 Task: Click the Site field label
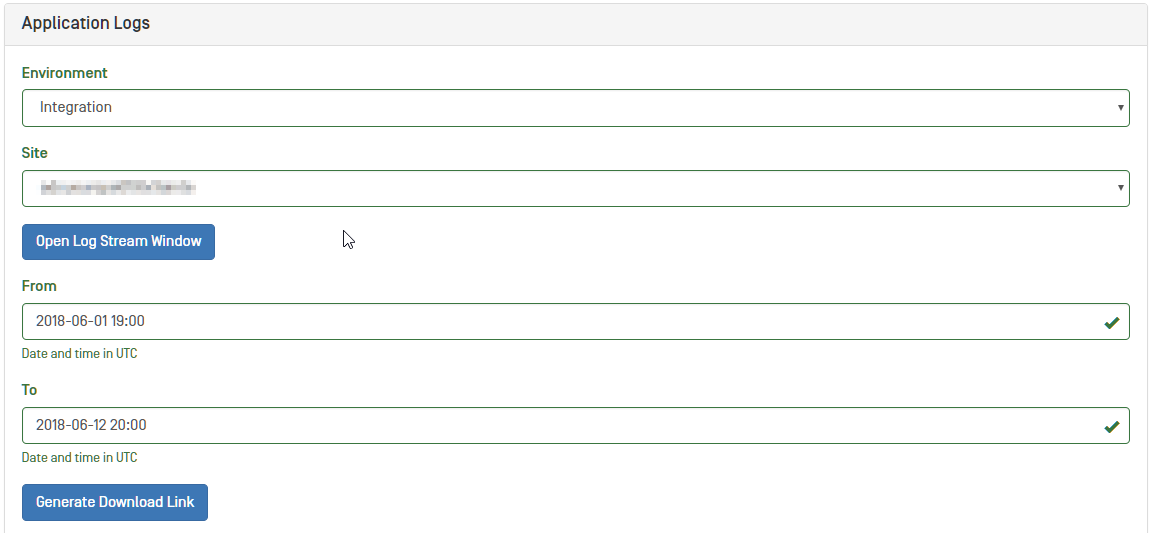pyautogui.click(x=35, y=153)
